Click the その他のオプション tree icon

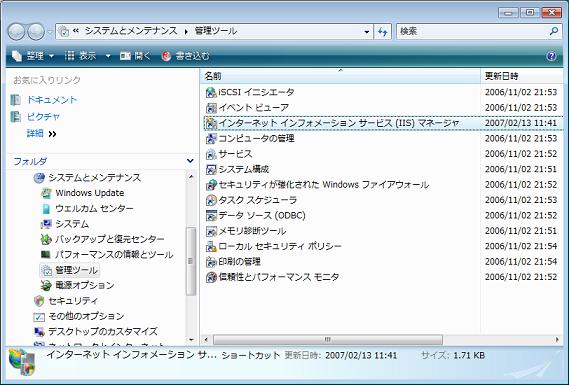tap(39, 316)
